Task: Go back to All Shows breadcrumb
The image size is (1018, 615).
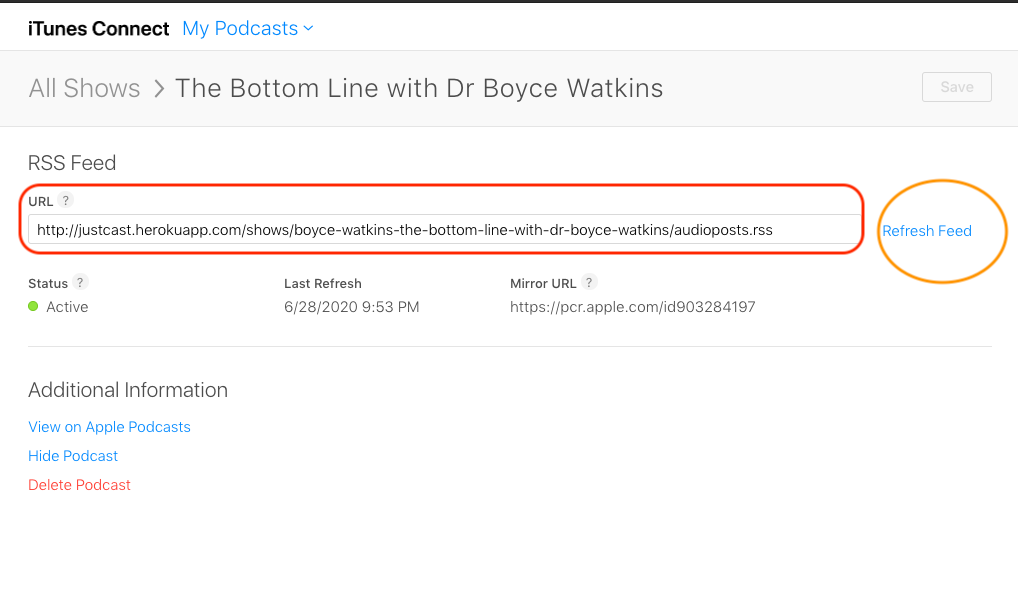Action: coord(84,88)
